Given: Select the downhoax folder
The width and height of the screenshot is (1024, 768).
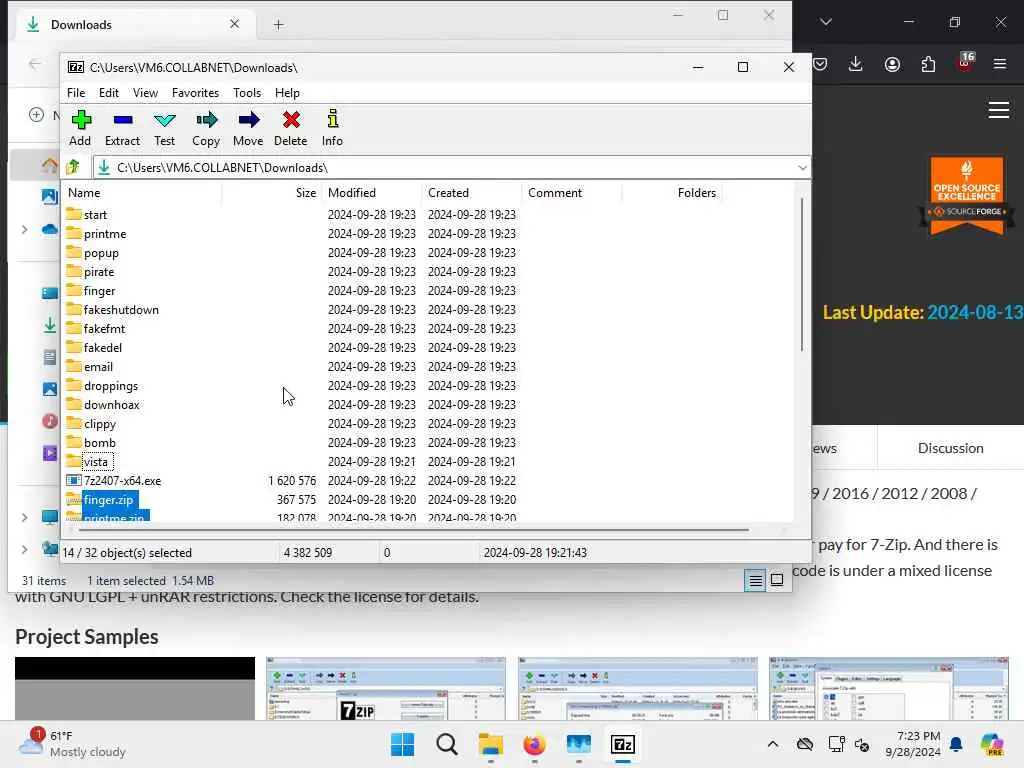Looking at the screenshot, I should (x=111, y=405).
